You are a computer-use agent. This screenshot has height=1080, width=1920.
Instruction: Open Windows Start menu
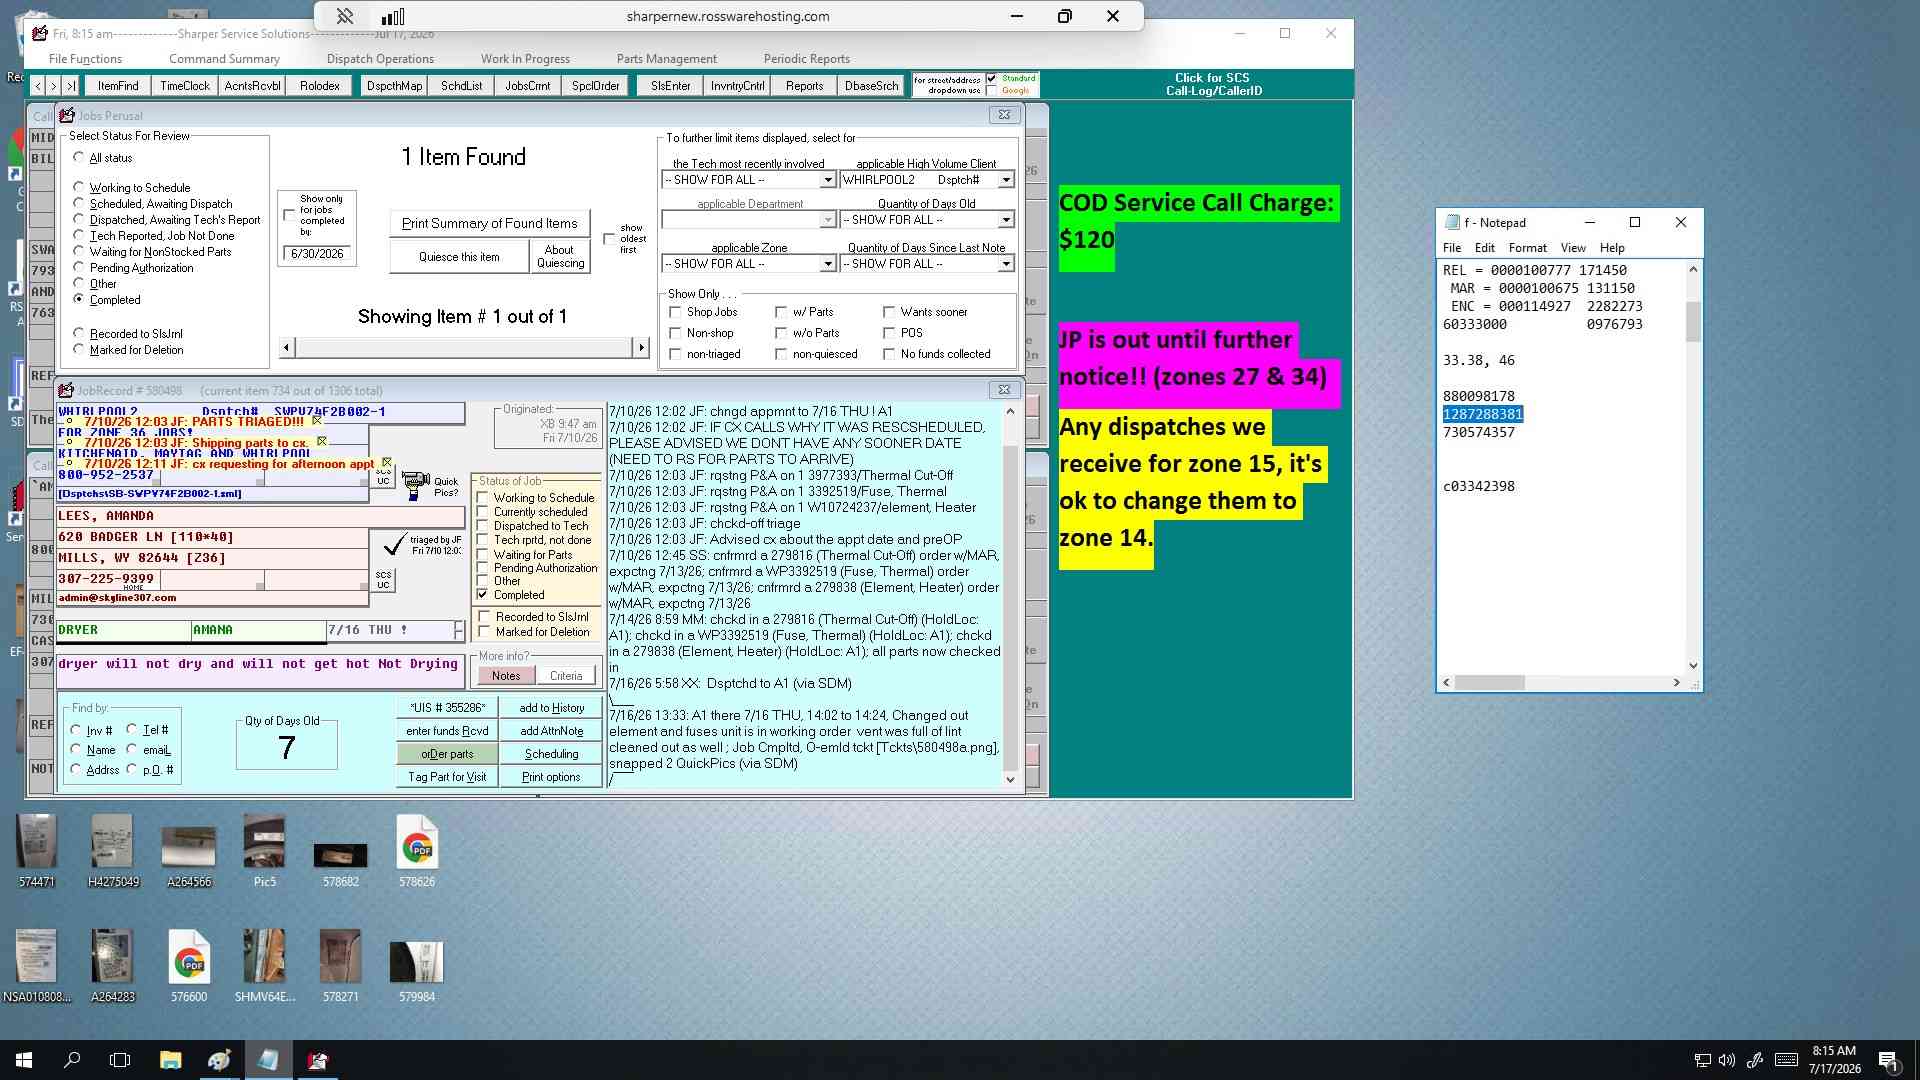24,1060
